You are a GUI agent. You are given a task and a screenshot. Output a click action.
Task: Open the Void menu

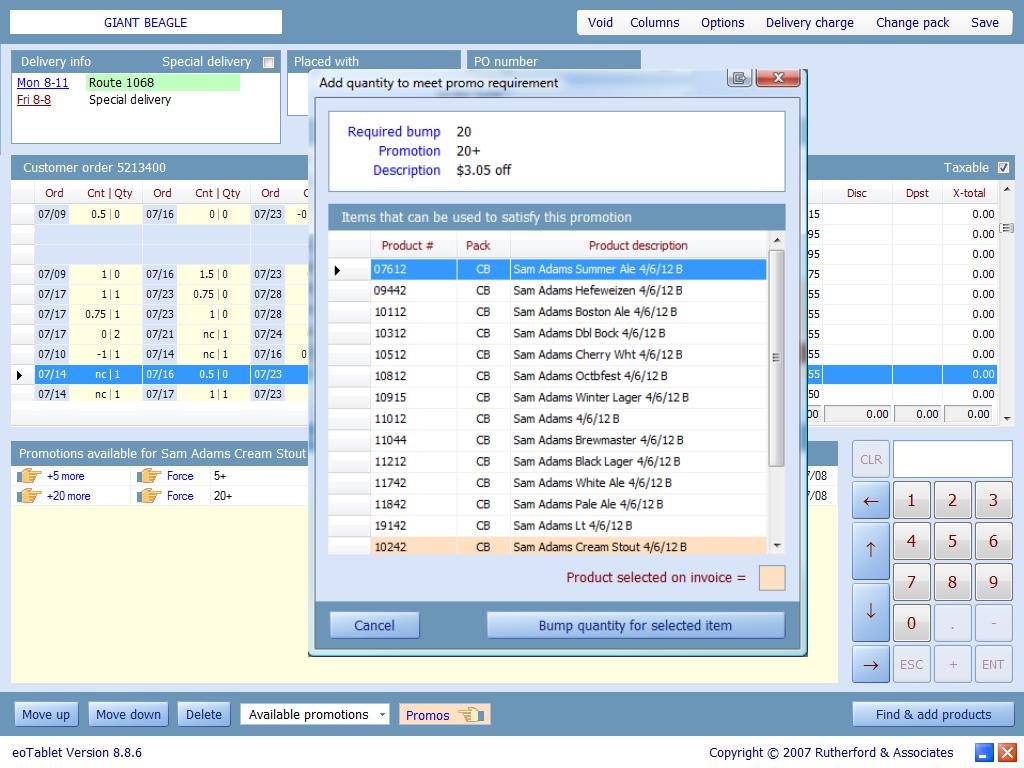600,23
